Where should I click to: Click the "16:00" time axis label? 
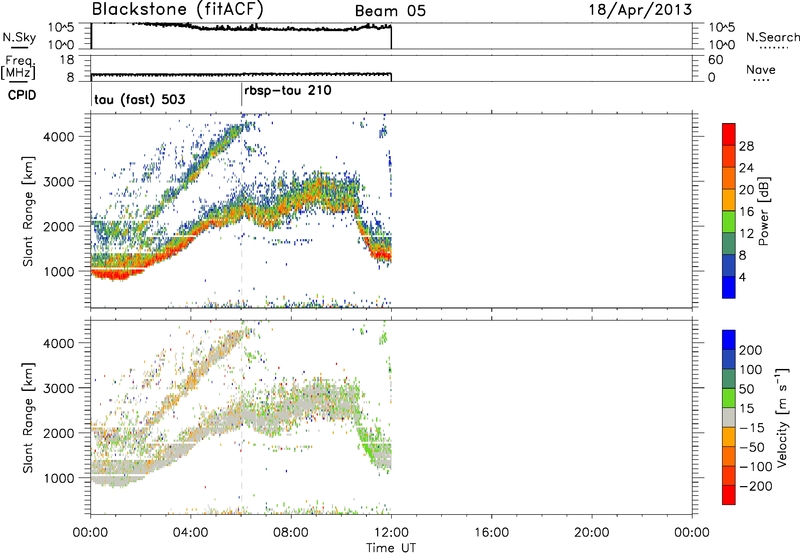(491, 533)
